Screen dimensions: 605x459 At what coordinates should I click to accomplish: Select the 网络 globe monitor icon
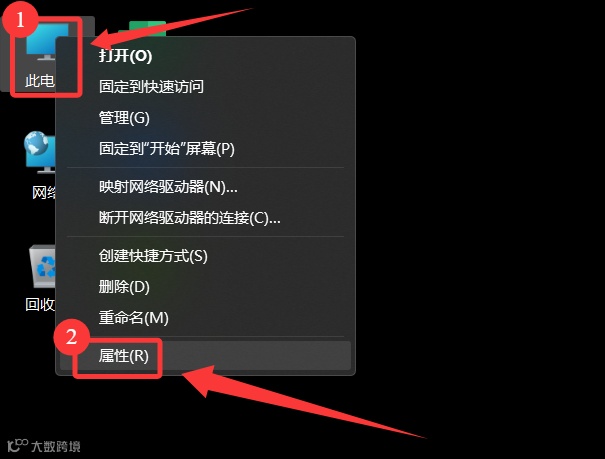click(39, 154)
